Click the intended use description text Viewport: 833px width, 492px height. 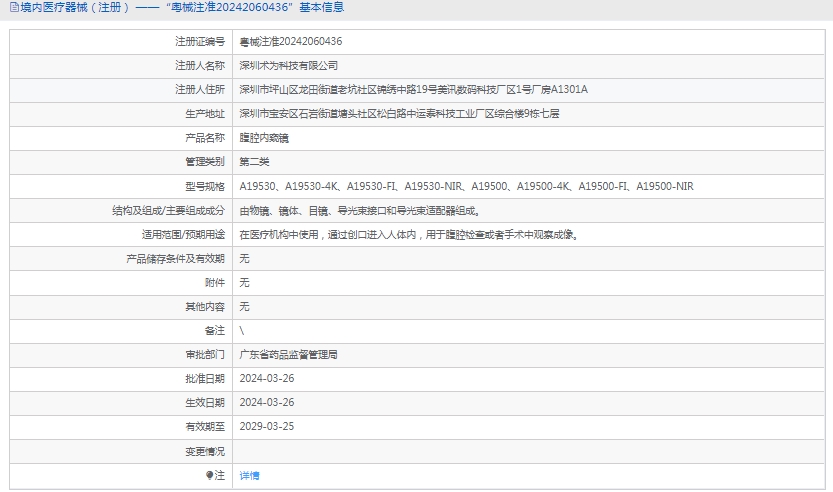coord(408,235)
